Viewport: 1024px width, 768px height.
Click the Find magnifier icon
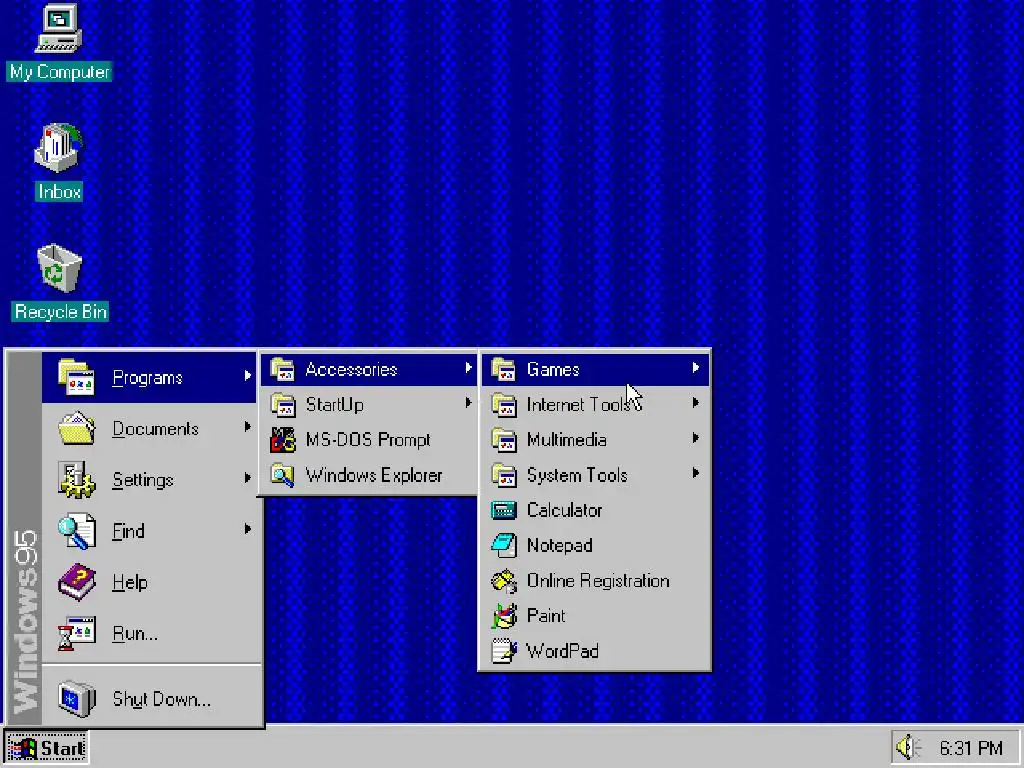[76, 531]
